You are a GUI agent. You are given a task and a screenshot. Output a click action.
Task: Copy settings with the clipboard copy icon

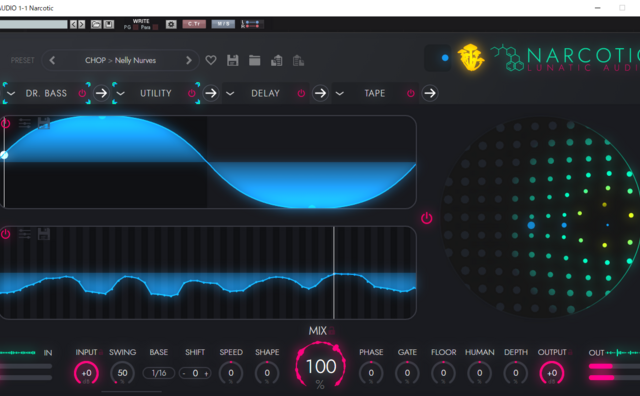(x=277, y=60)
